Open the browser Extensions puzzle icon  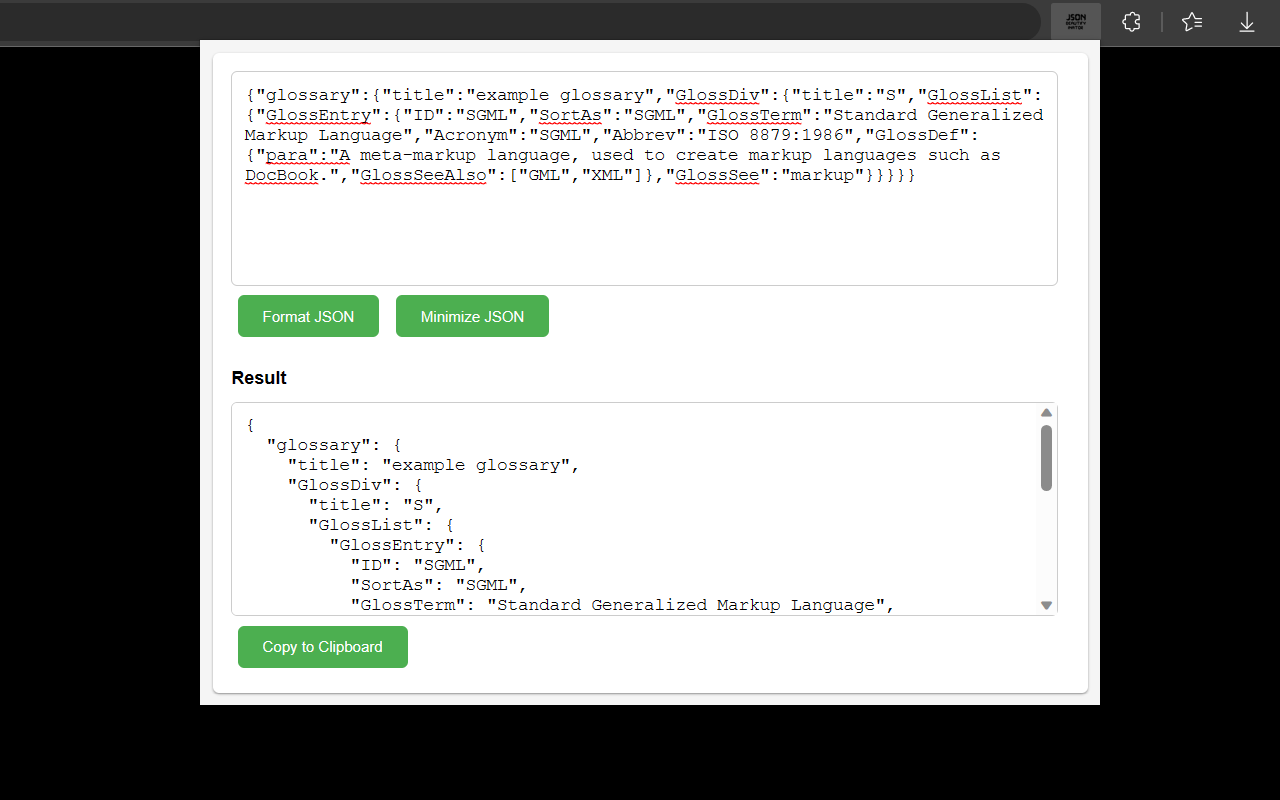pyautogui.click(x=1131, y=22)
